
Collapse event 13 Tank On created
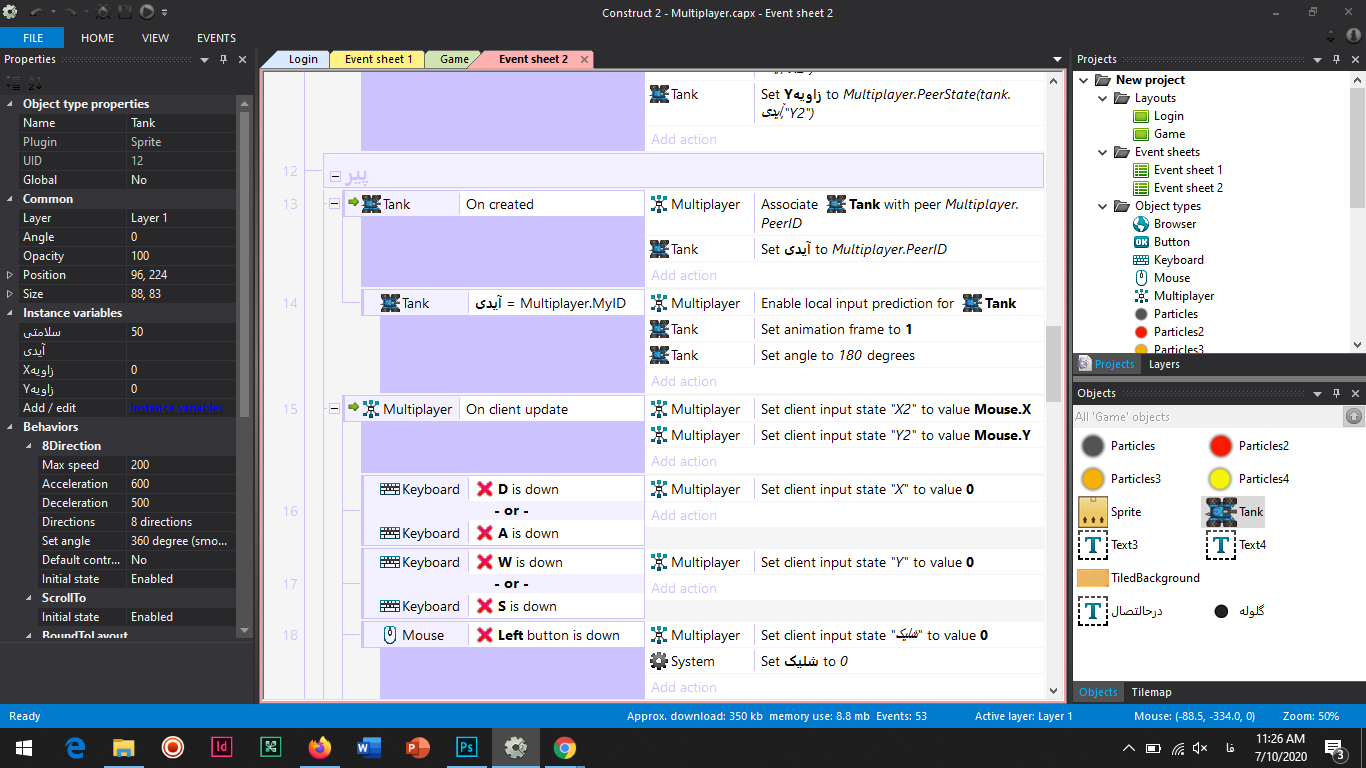[336, 204]
